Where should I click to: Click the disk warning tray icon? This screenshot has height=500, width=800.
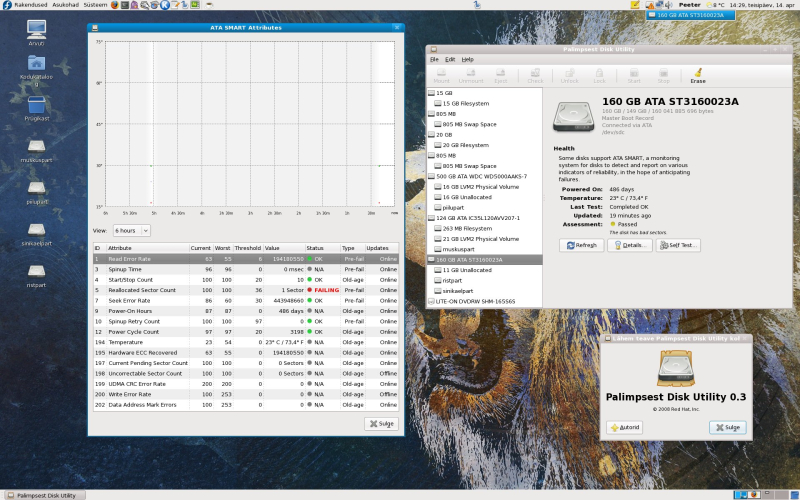coord(650,5)
